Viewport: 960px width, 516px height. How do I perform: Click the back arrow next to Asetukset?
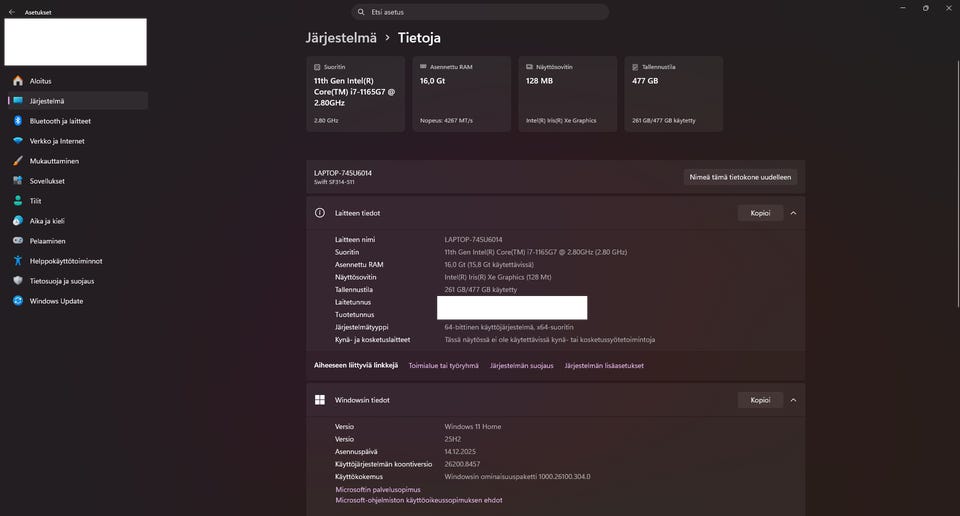click(12, 12)
